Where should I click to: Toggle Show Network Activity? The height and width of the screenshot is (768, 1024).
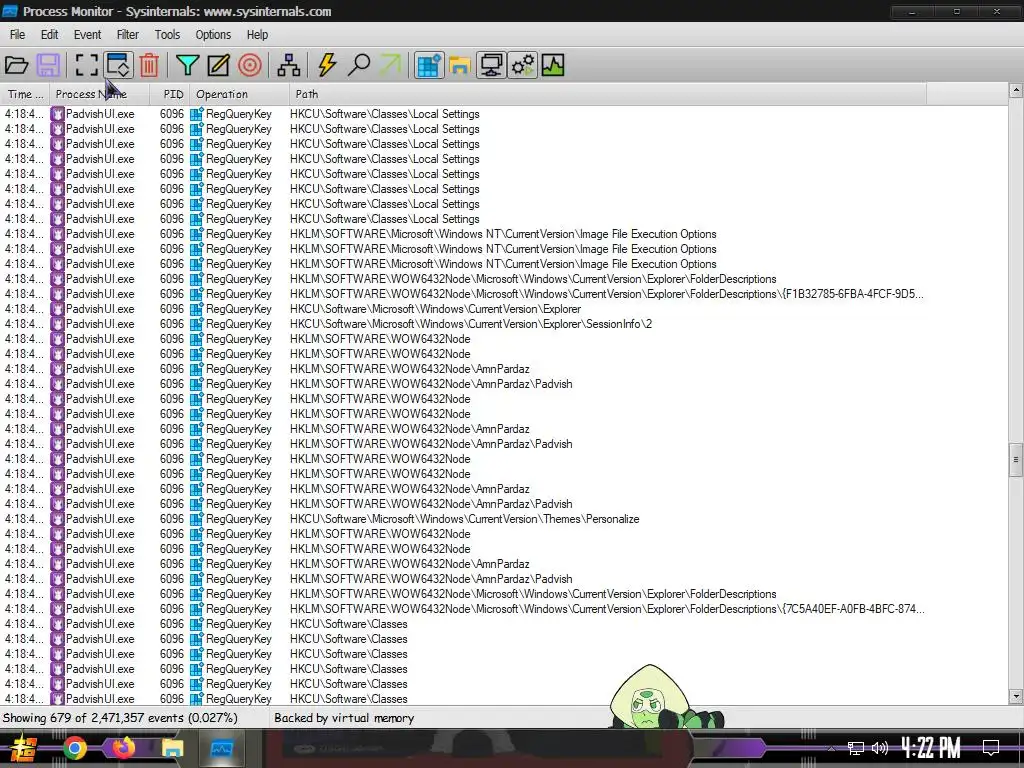(x=491, y=65)
